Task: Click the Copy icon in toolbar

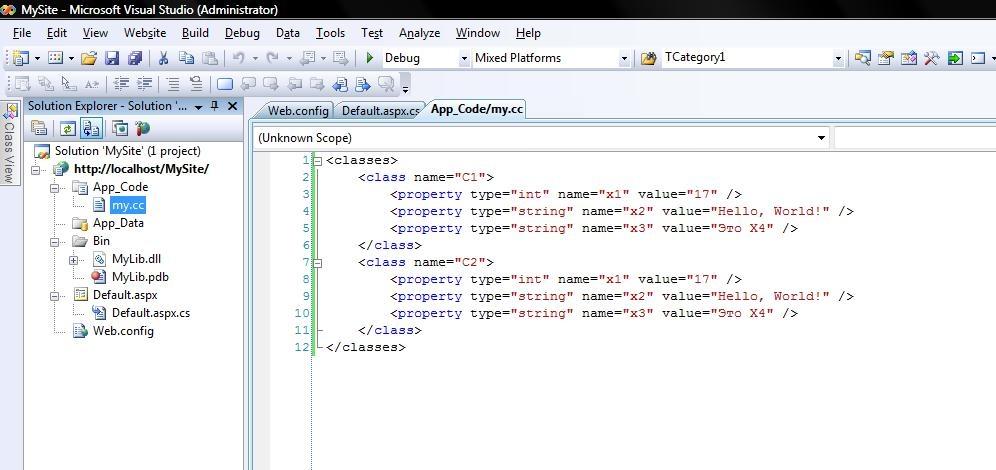Action: point(186,58)
